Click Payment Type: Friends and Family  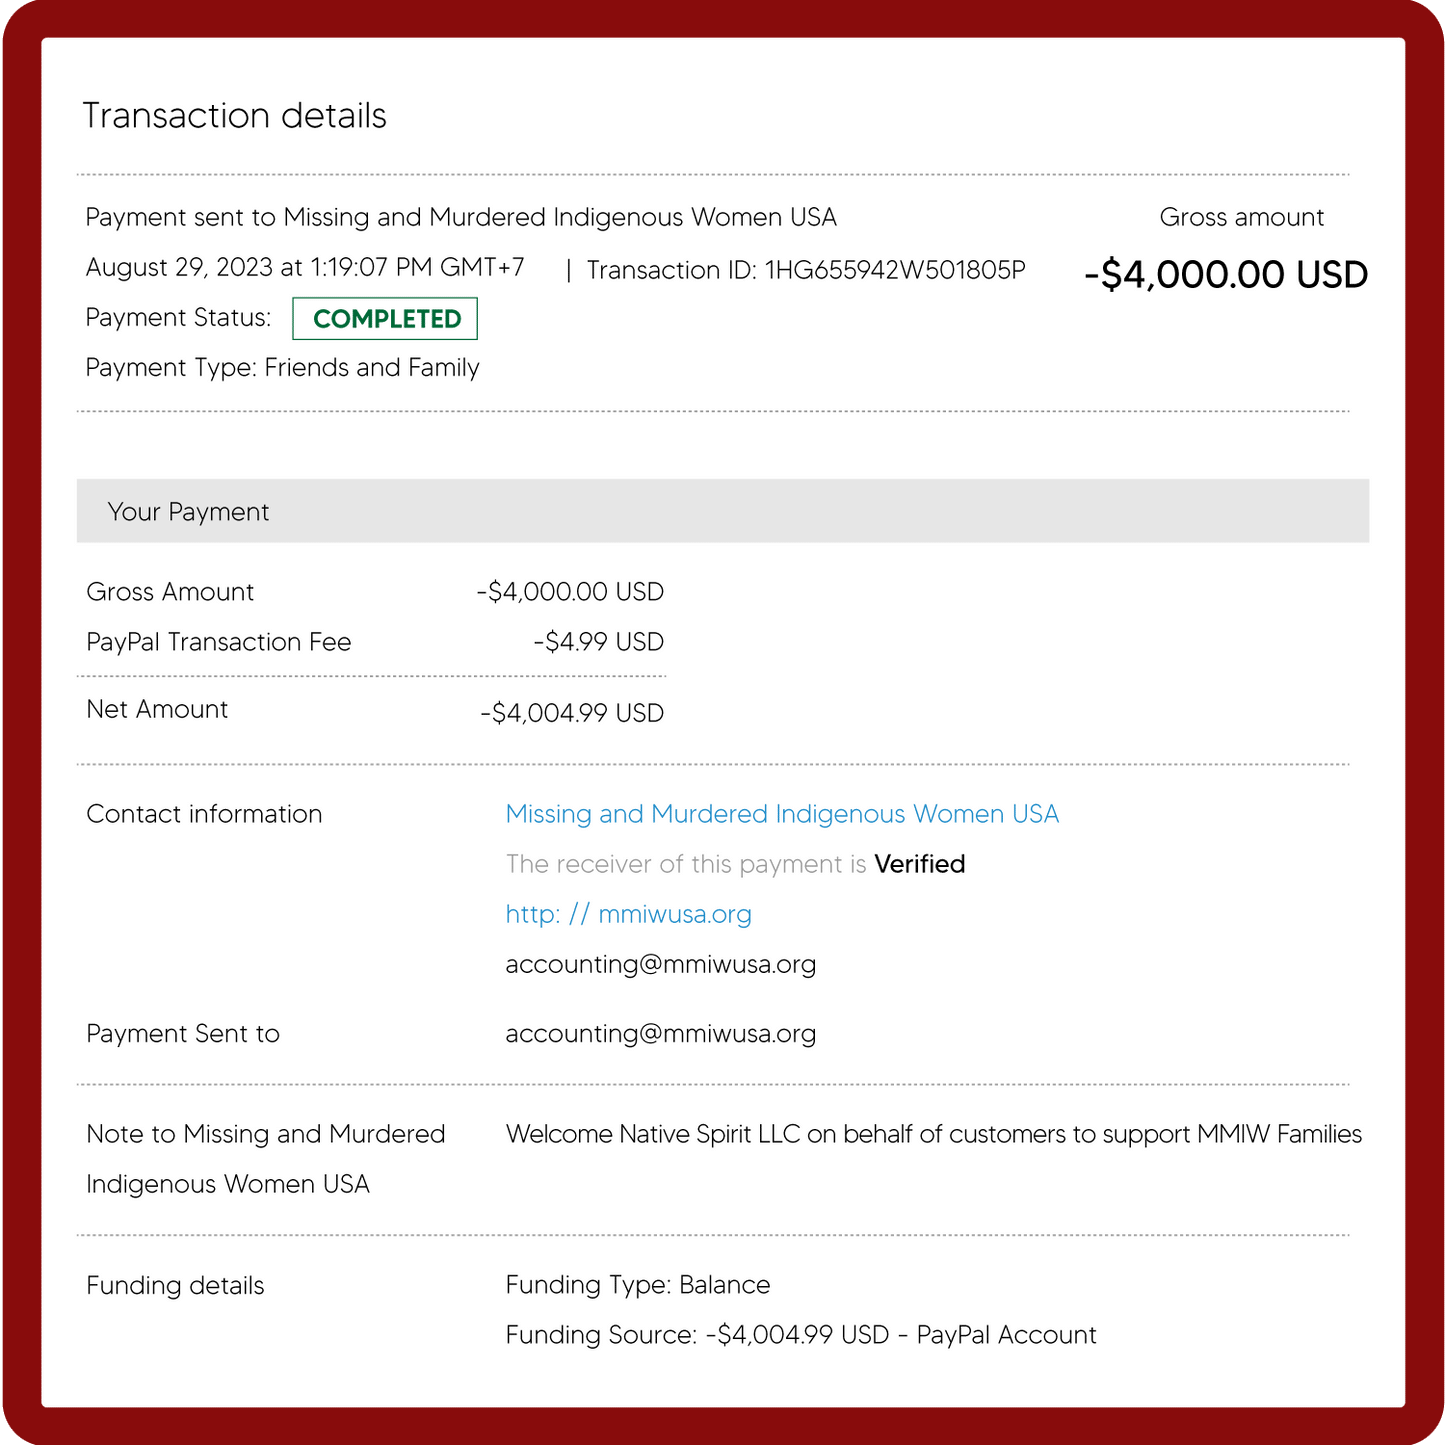click(x=282, y=368)
